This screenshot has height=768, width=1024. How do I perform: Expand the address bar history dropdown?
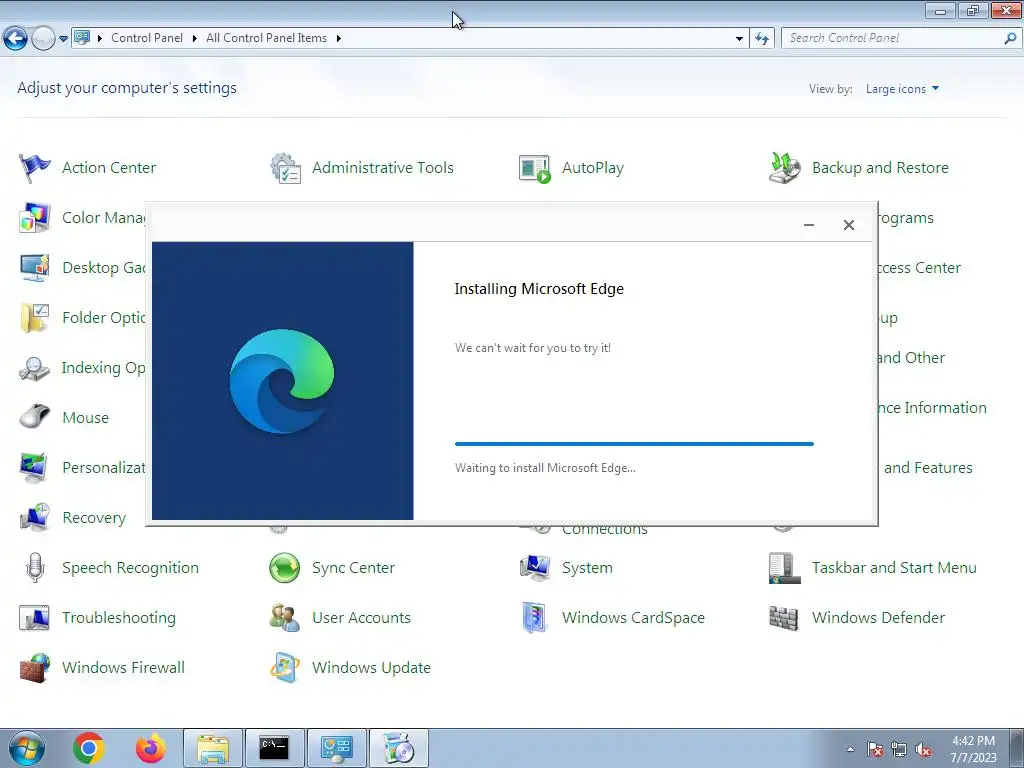pos(739,39)
